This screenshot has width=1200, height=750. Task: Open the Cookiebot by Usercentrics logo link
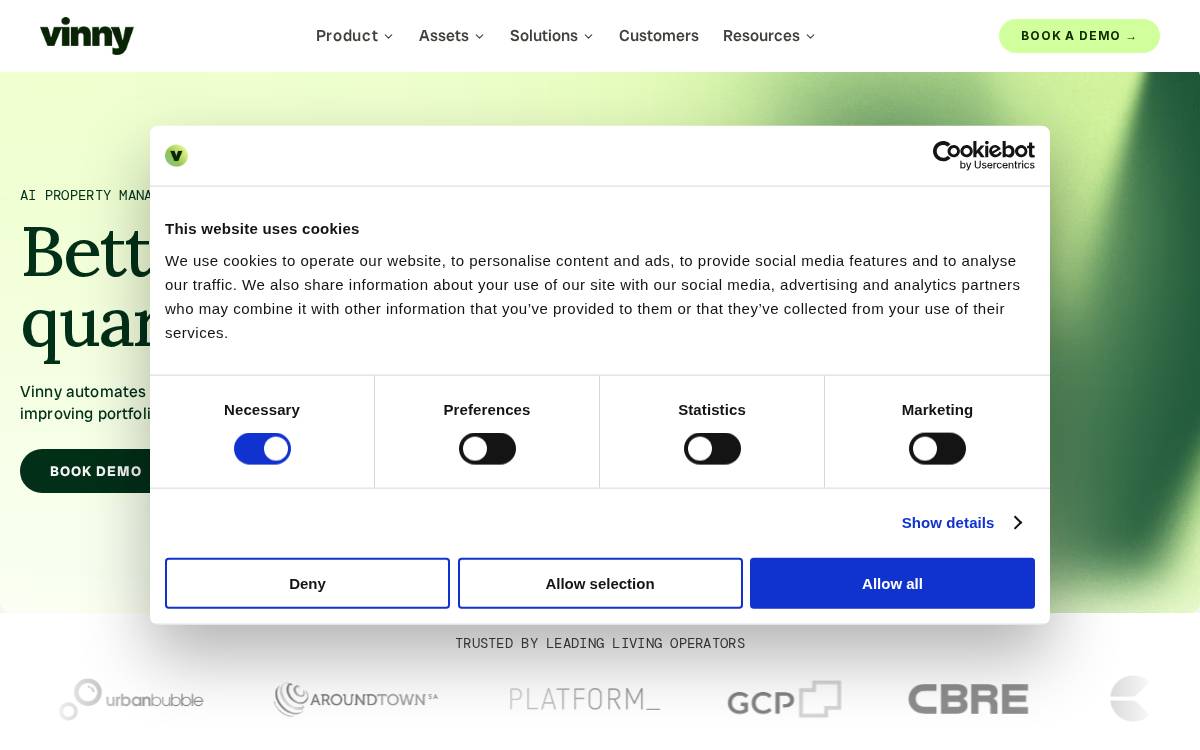coord(984,155)
